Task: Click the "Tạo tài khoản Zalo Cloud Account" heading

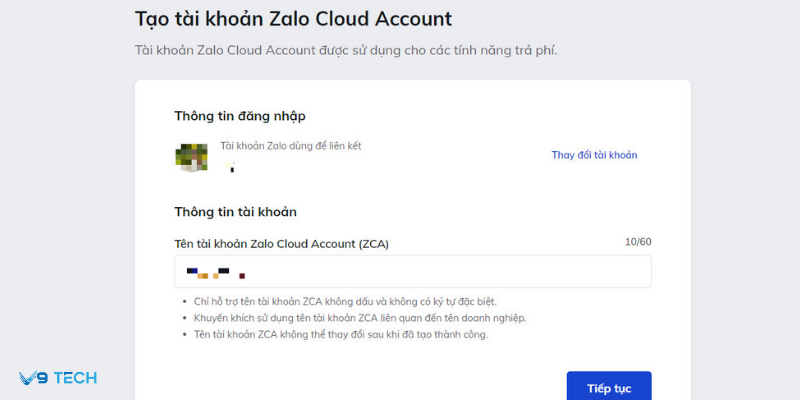Action: tap(293, 19)
